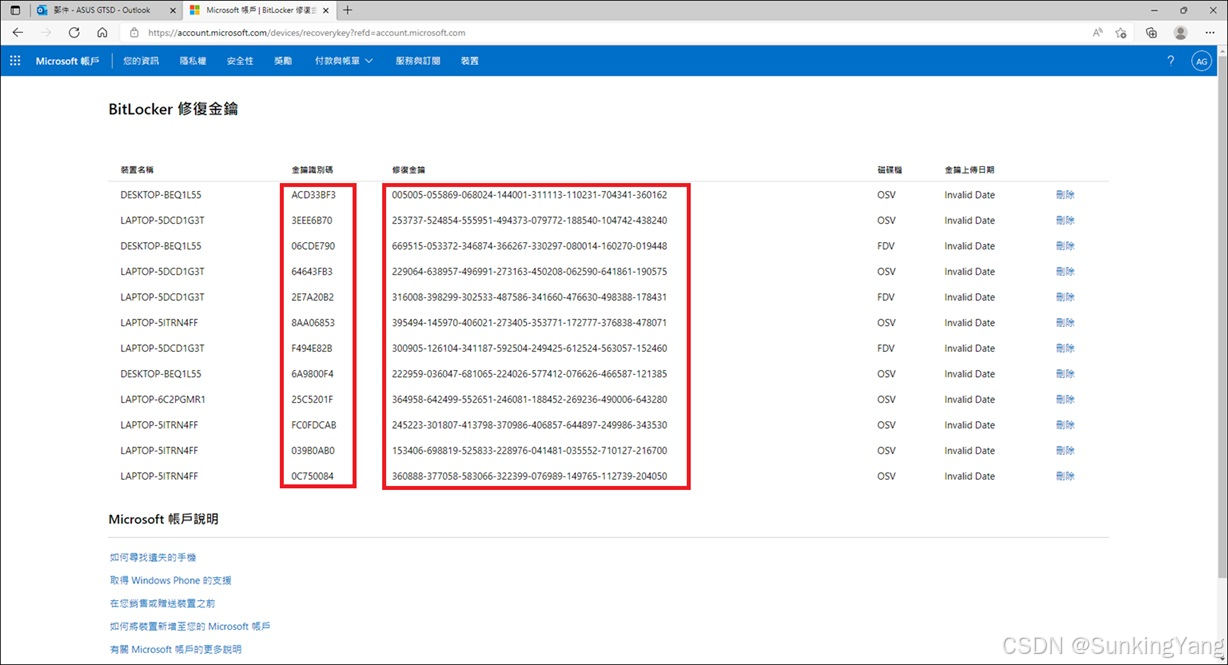Select 裝置 in the account navigation
1228x665 pixels.
coord(470,61)
